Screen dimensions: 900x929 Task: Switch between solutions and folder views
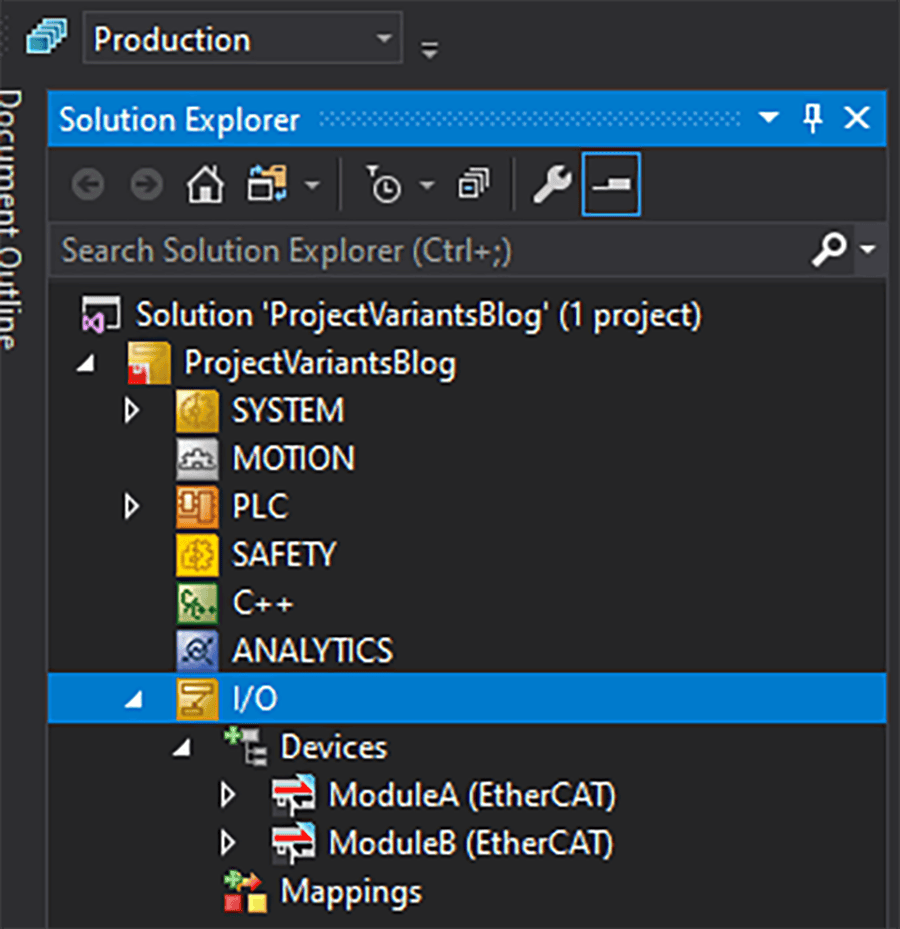(267, 183)
